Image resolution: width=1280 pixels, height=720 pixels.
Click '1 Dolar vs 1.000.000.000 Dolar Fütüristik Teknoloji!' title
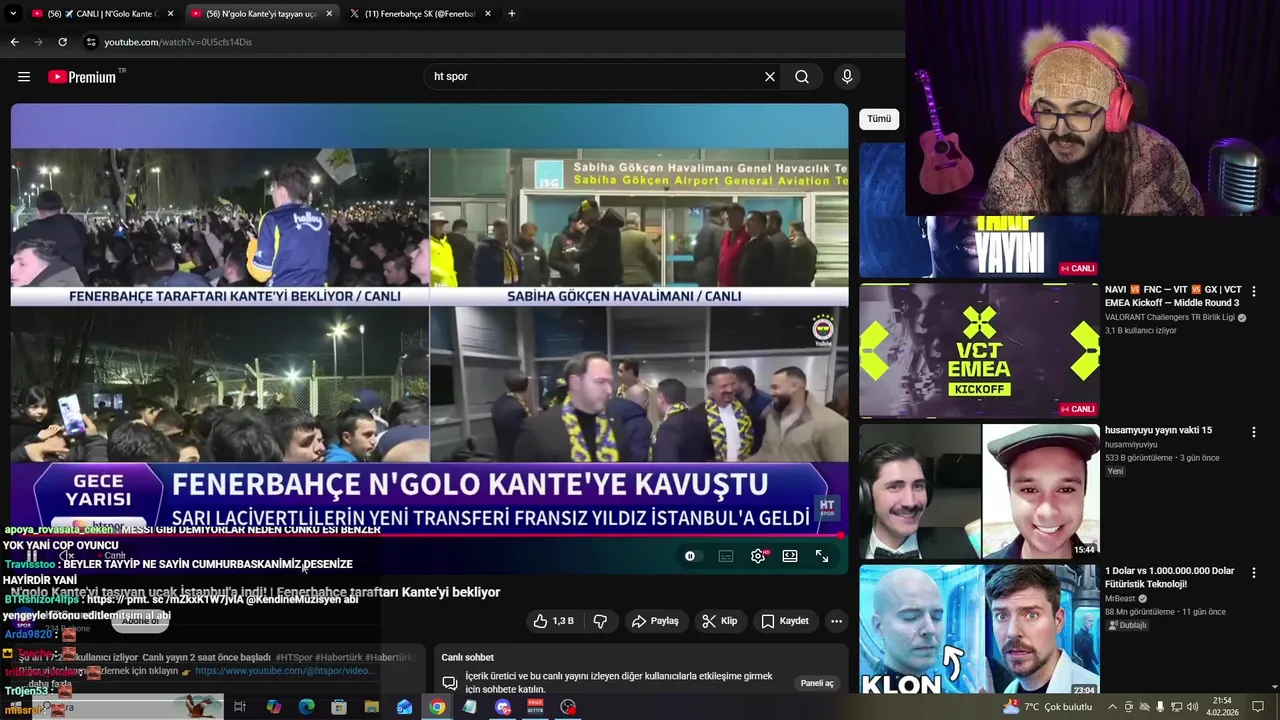(x=1170, y=577)
